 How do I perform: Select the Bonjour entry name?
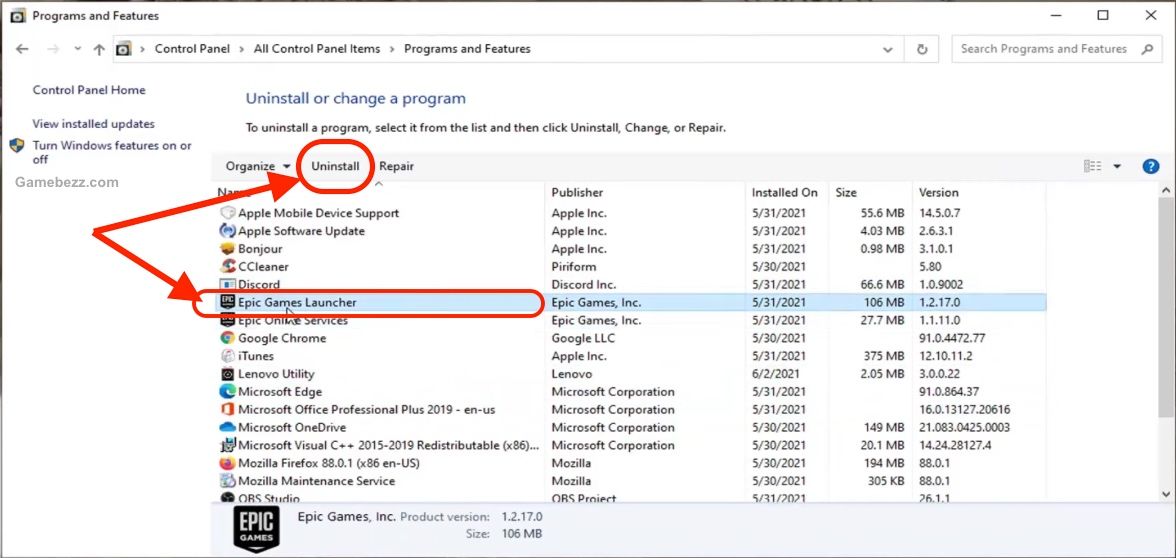[260, 249]
